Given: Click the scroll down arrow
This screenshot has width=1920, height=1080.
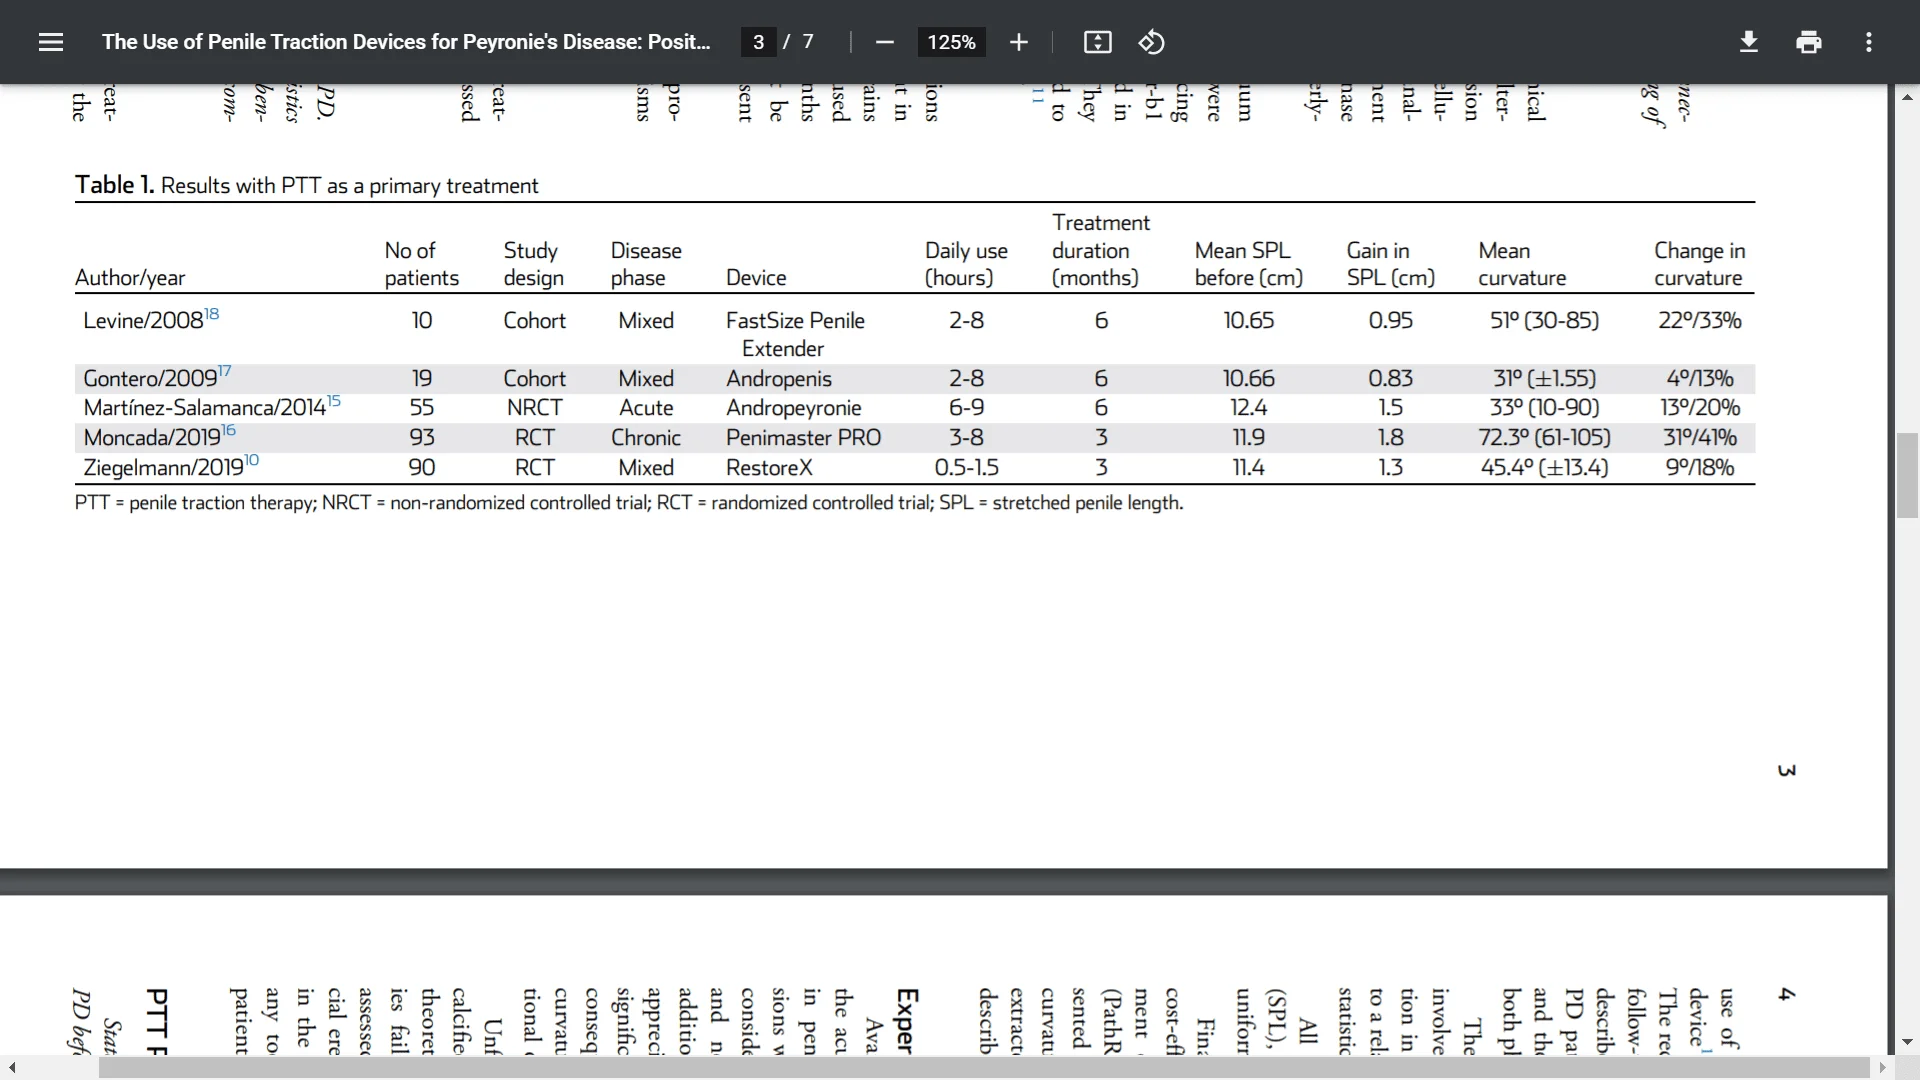Looking at the screenshot, I should (x=1907, y=1042).
